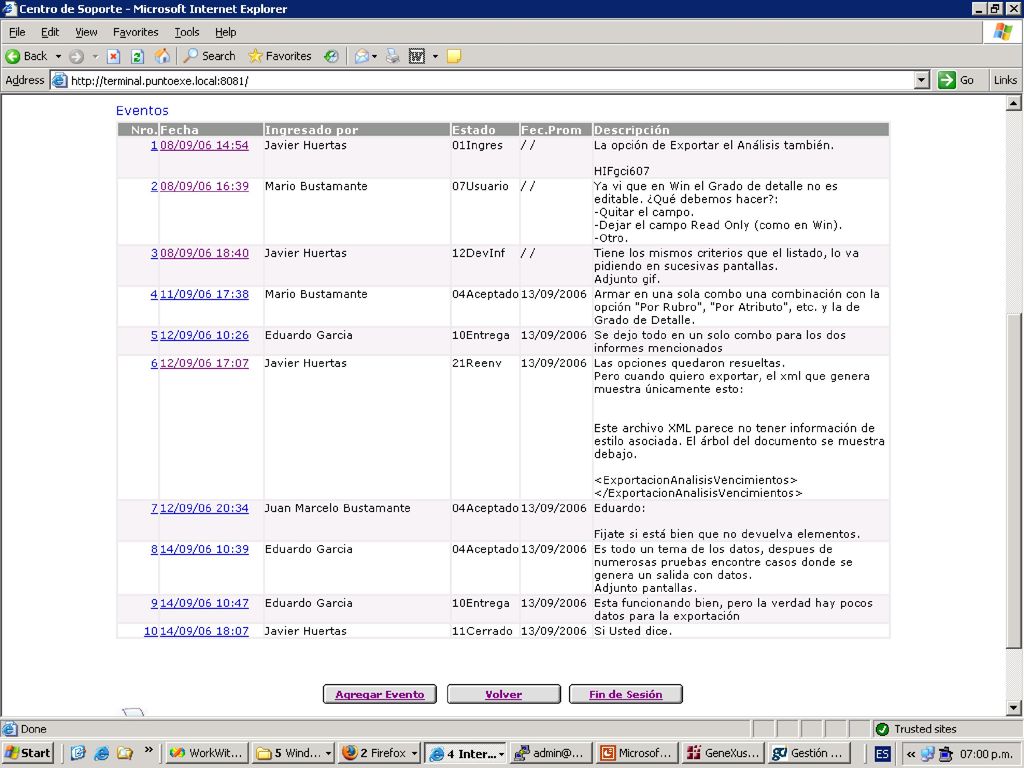Image resolution: width=1024 pixels, height=768 pixels.
Task: Refresh the page using the Refresh icon
Action: click(137, 56)
